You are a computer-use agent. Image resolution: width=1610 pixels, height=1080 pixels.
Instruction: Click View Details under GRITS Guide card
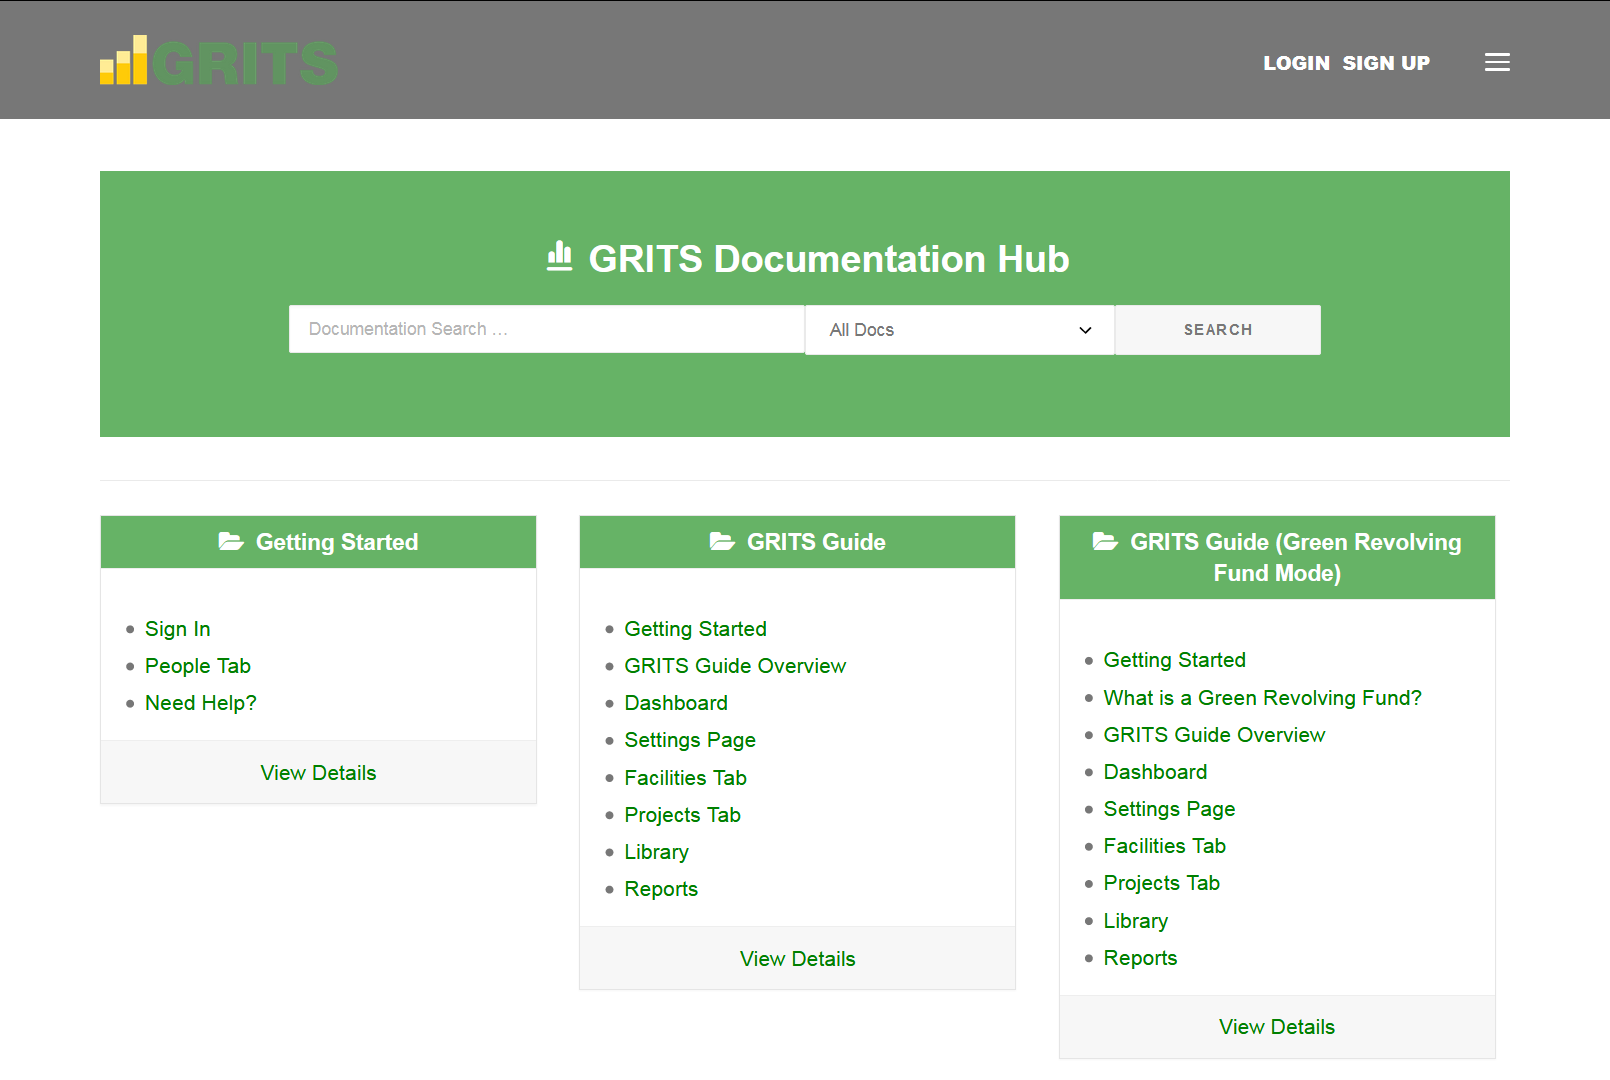point(798,959)
